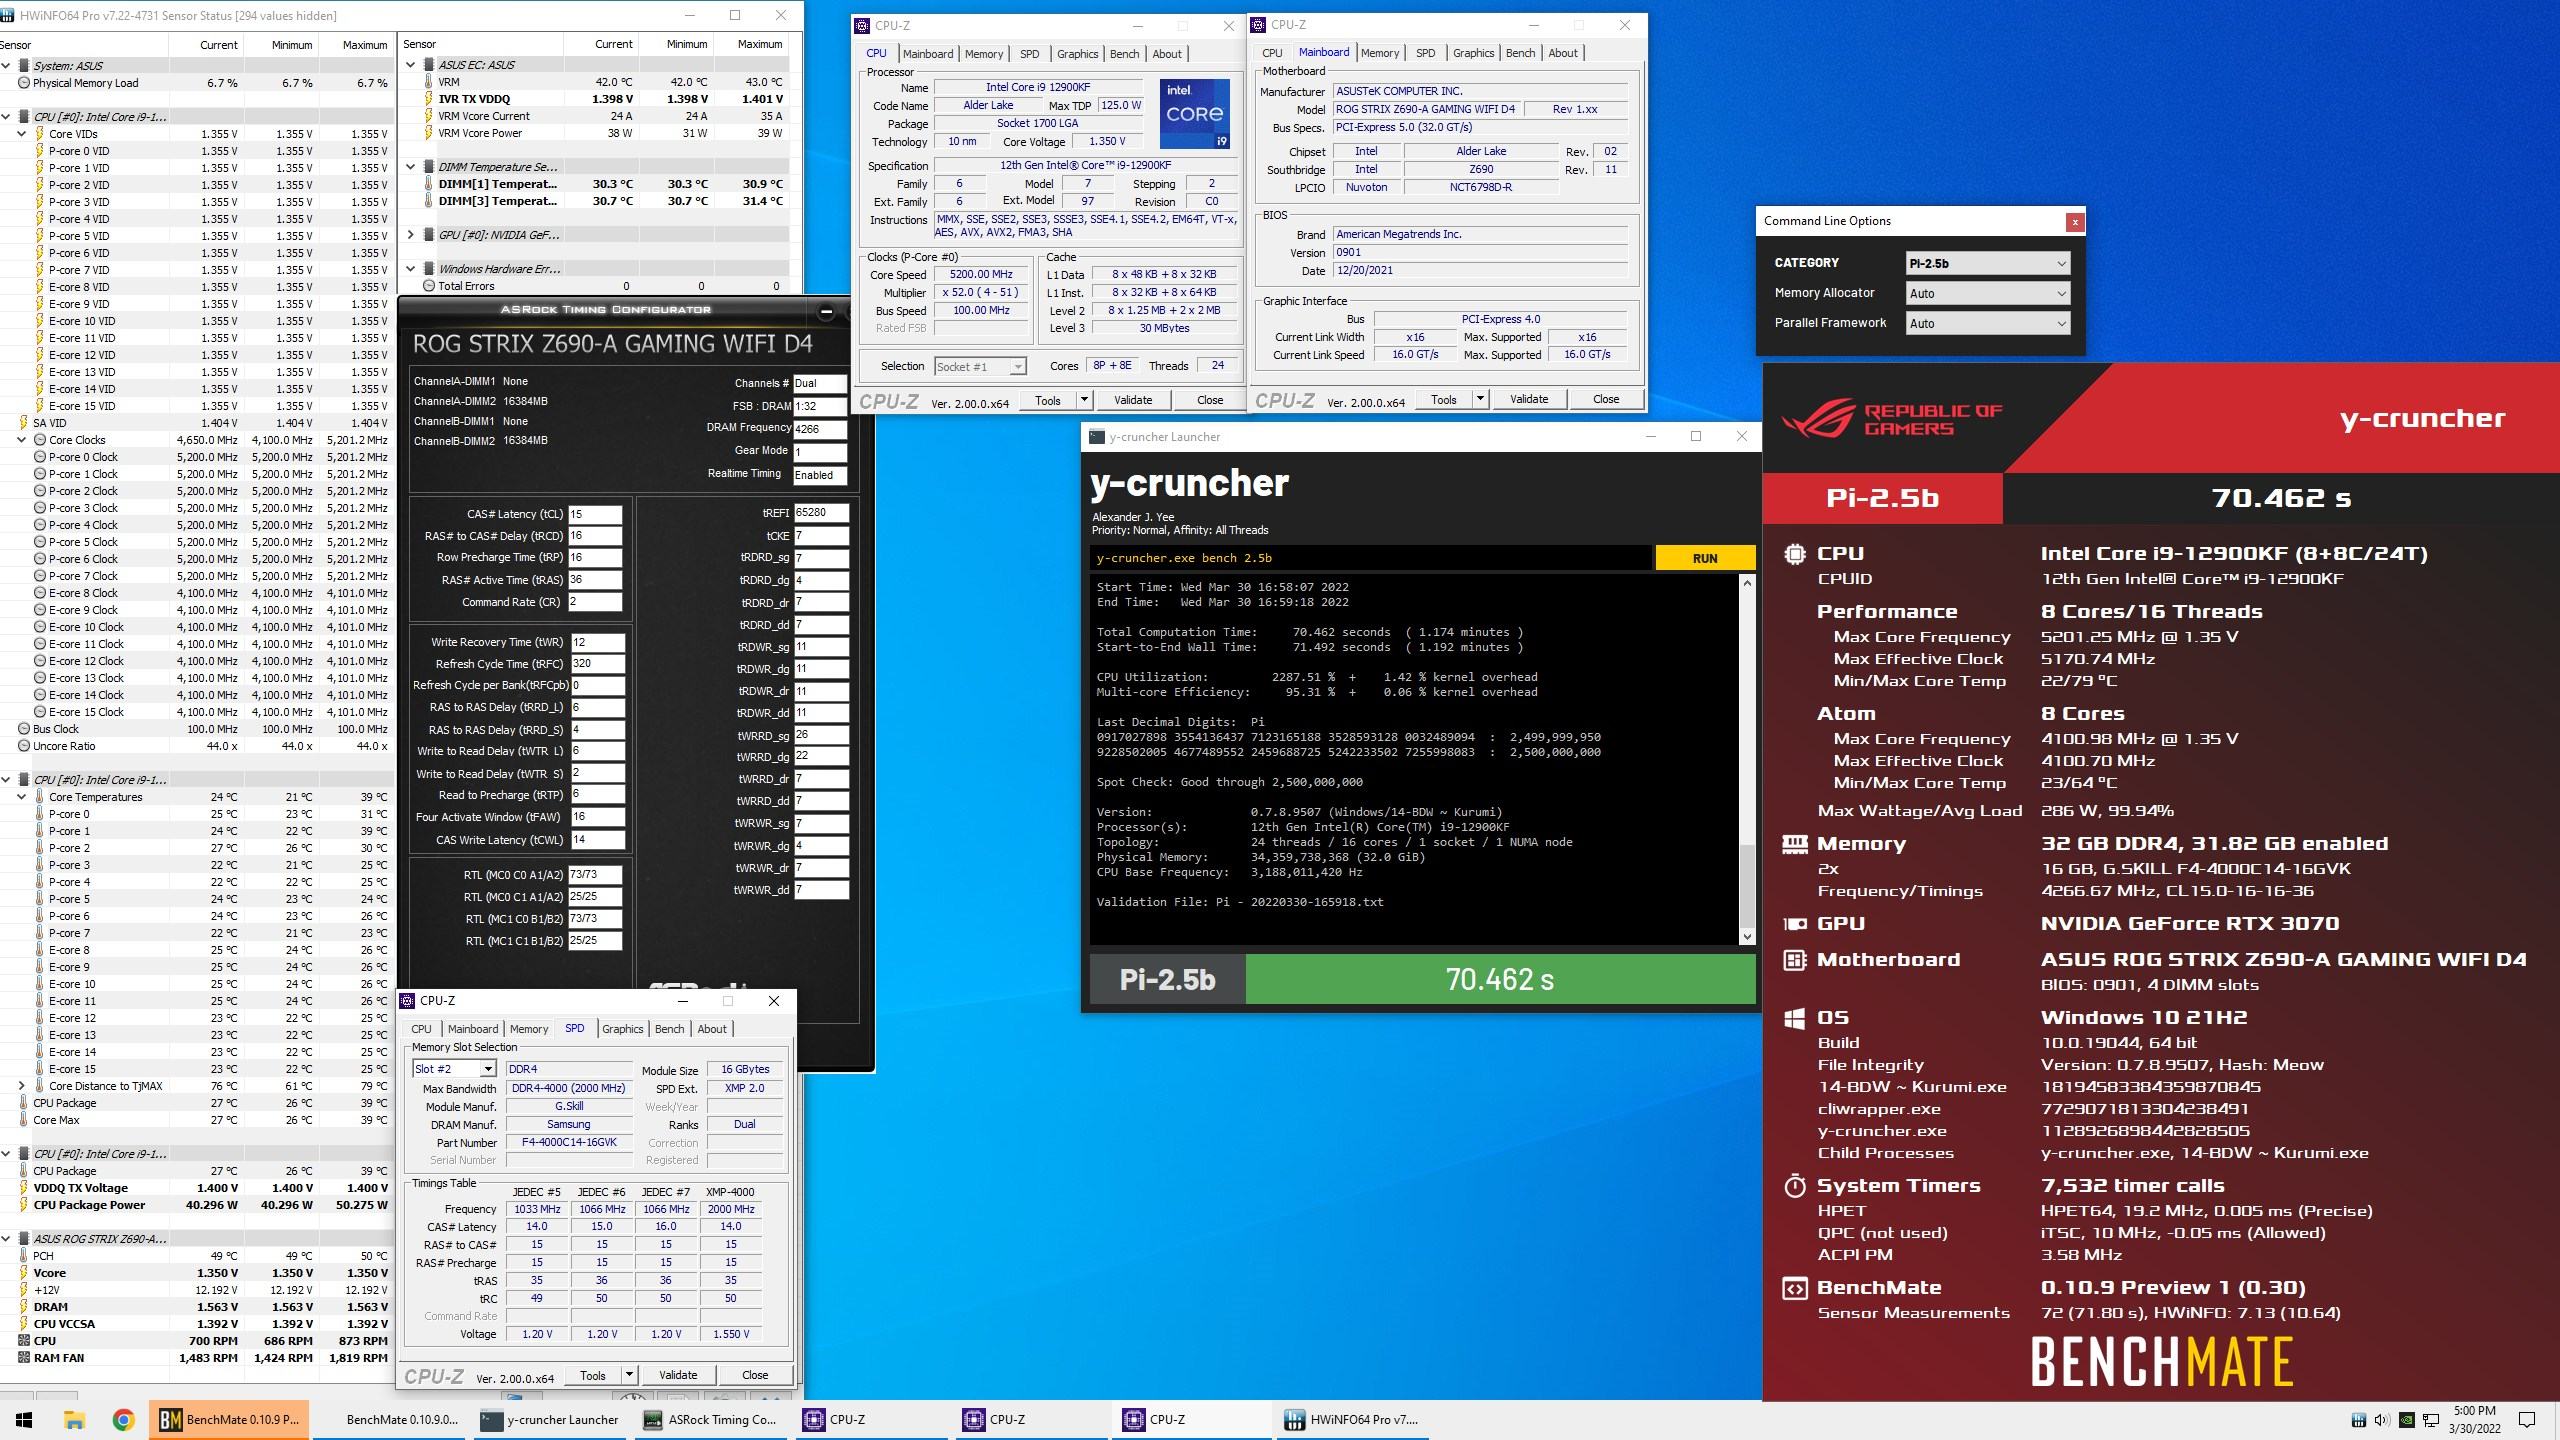Select the Physical Memory Load row
Image resolution: width=2560 pixels, height=1440 pixels.
(197, 83)
